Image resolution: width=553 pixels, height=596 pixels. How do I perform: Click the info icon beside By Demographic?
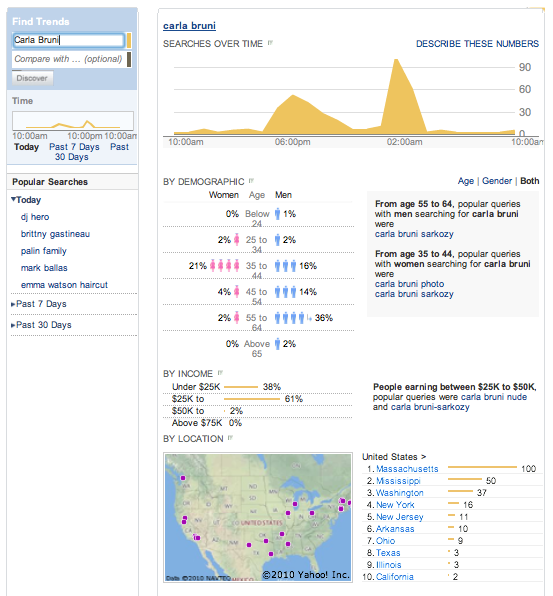[251, 181]
